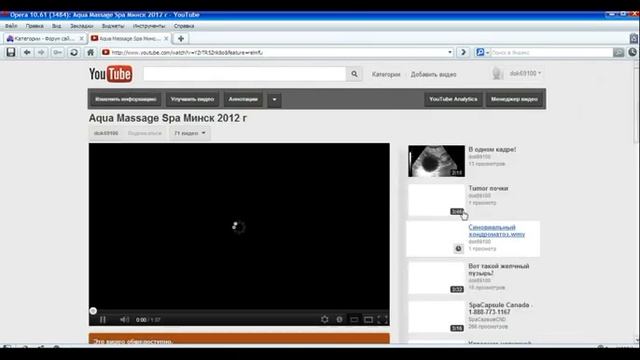Click the dok69100 channel button under title

106,133
